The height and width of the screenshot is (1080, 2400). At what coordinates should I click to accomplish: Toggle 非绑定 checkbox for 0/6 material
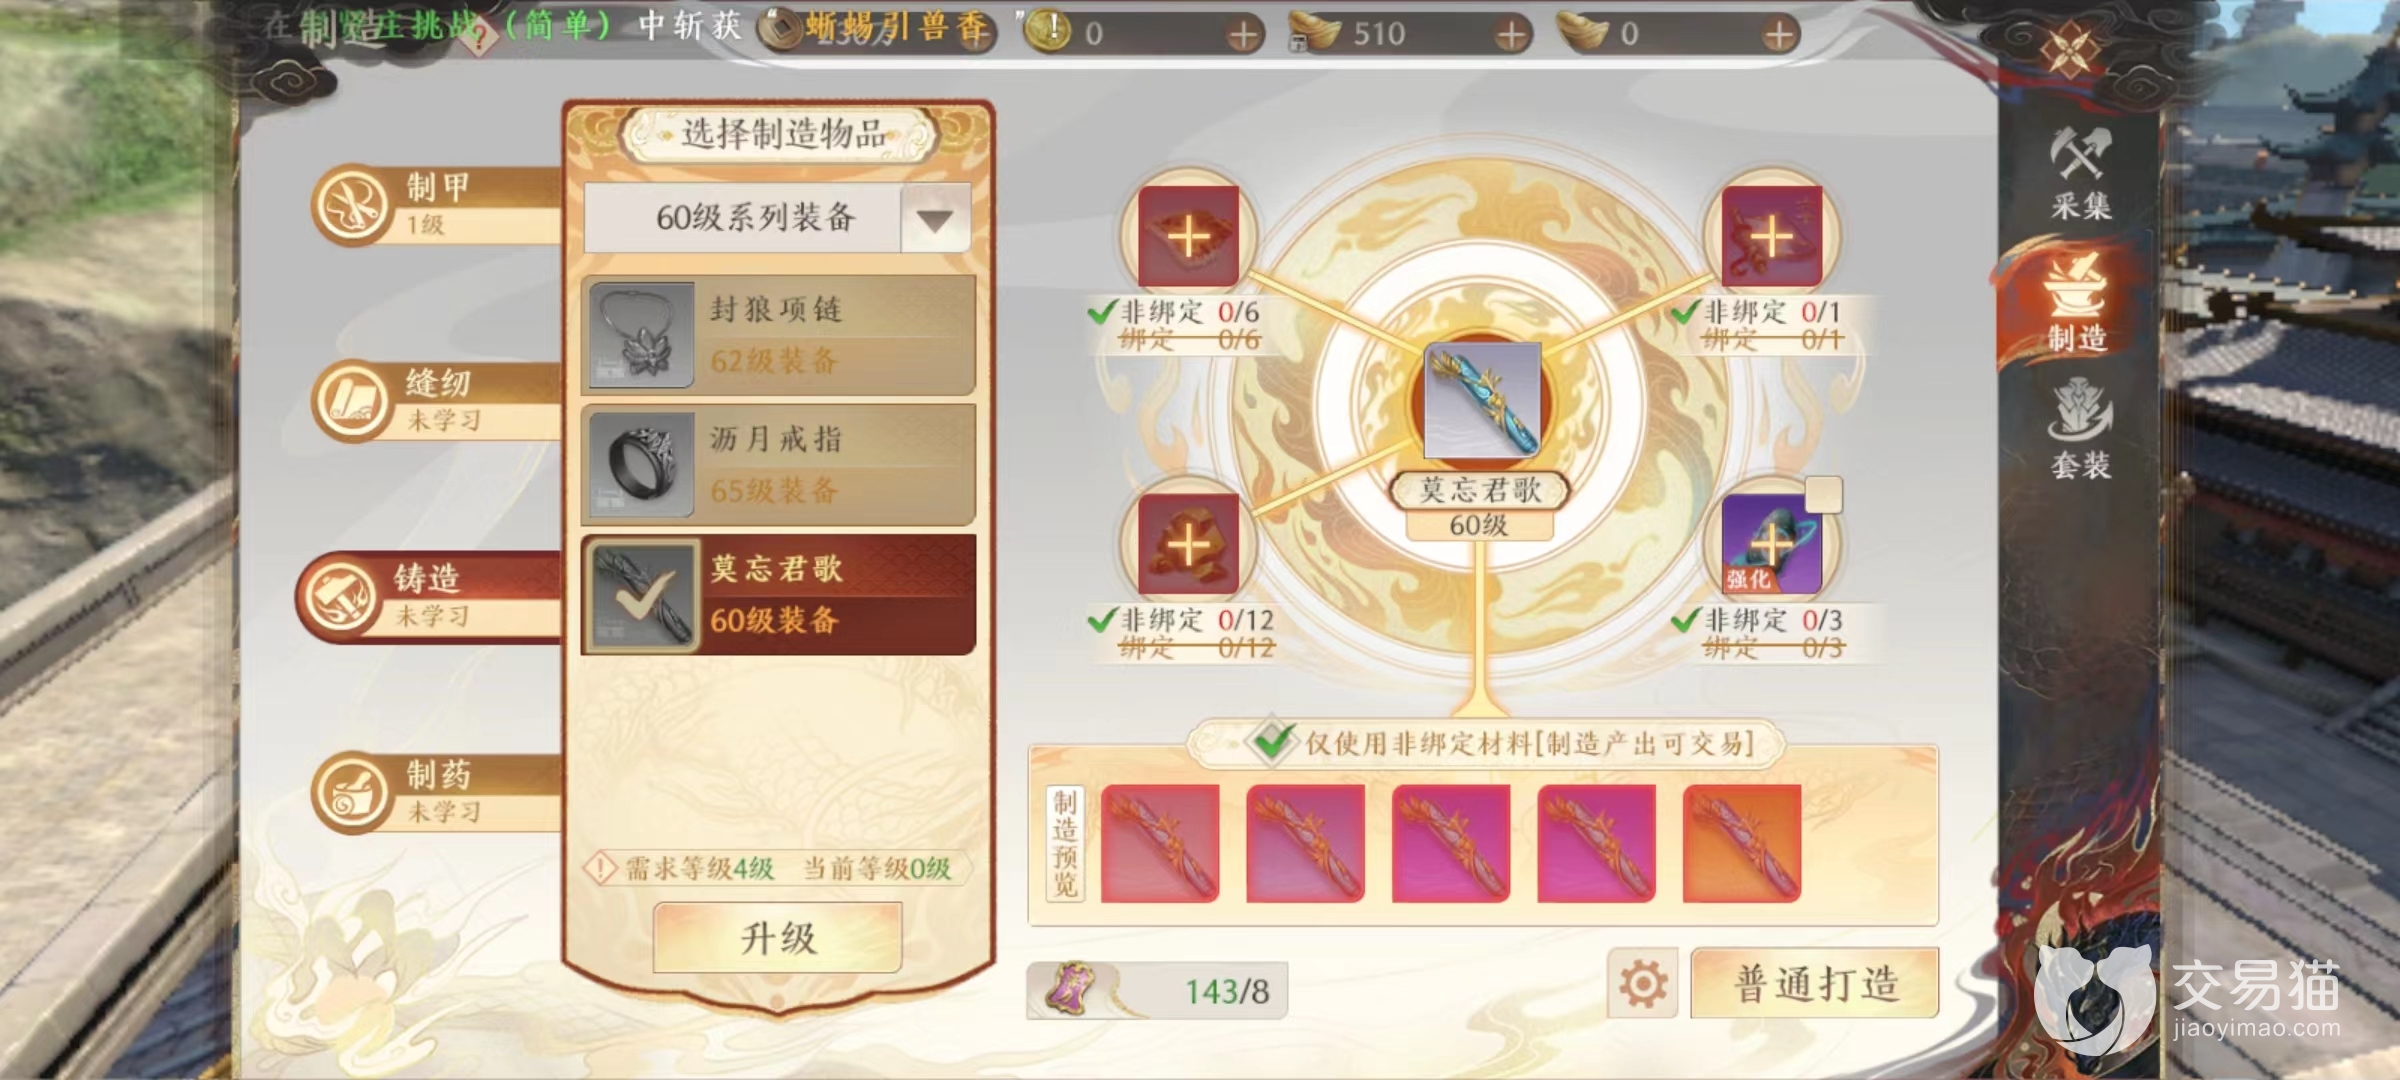click(1101, 313)
